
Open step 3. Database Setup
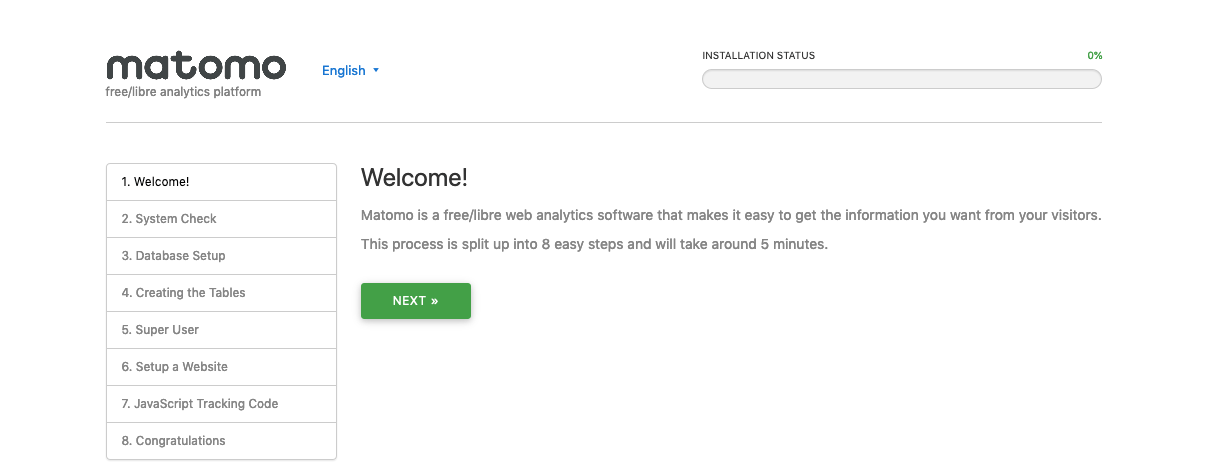pos(221,256)
